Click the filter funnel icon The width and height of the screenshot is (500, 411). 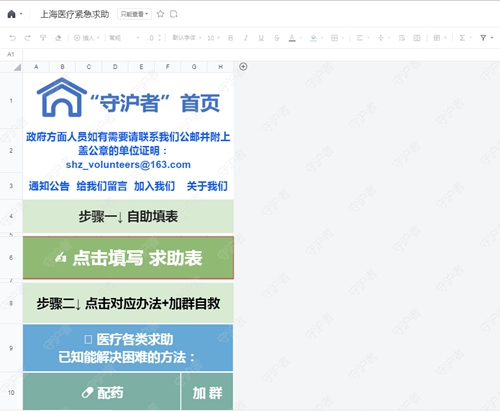tap(483, 38)
